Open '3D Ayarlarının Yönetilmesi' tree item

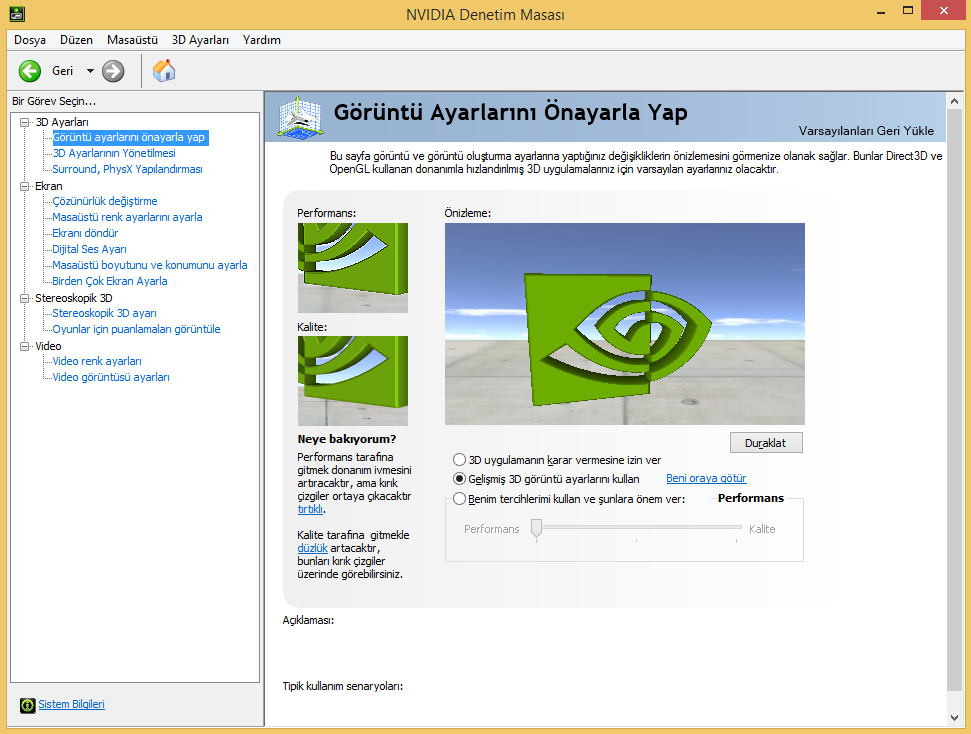tap(114, 153)
